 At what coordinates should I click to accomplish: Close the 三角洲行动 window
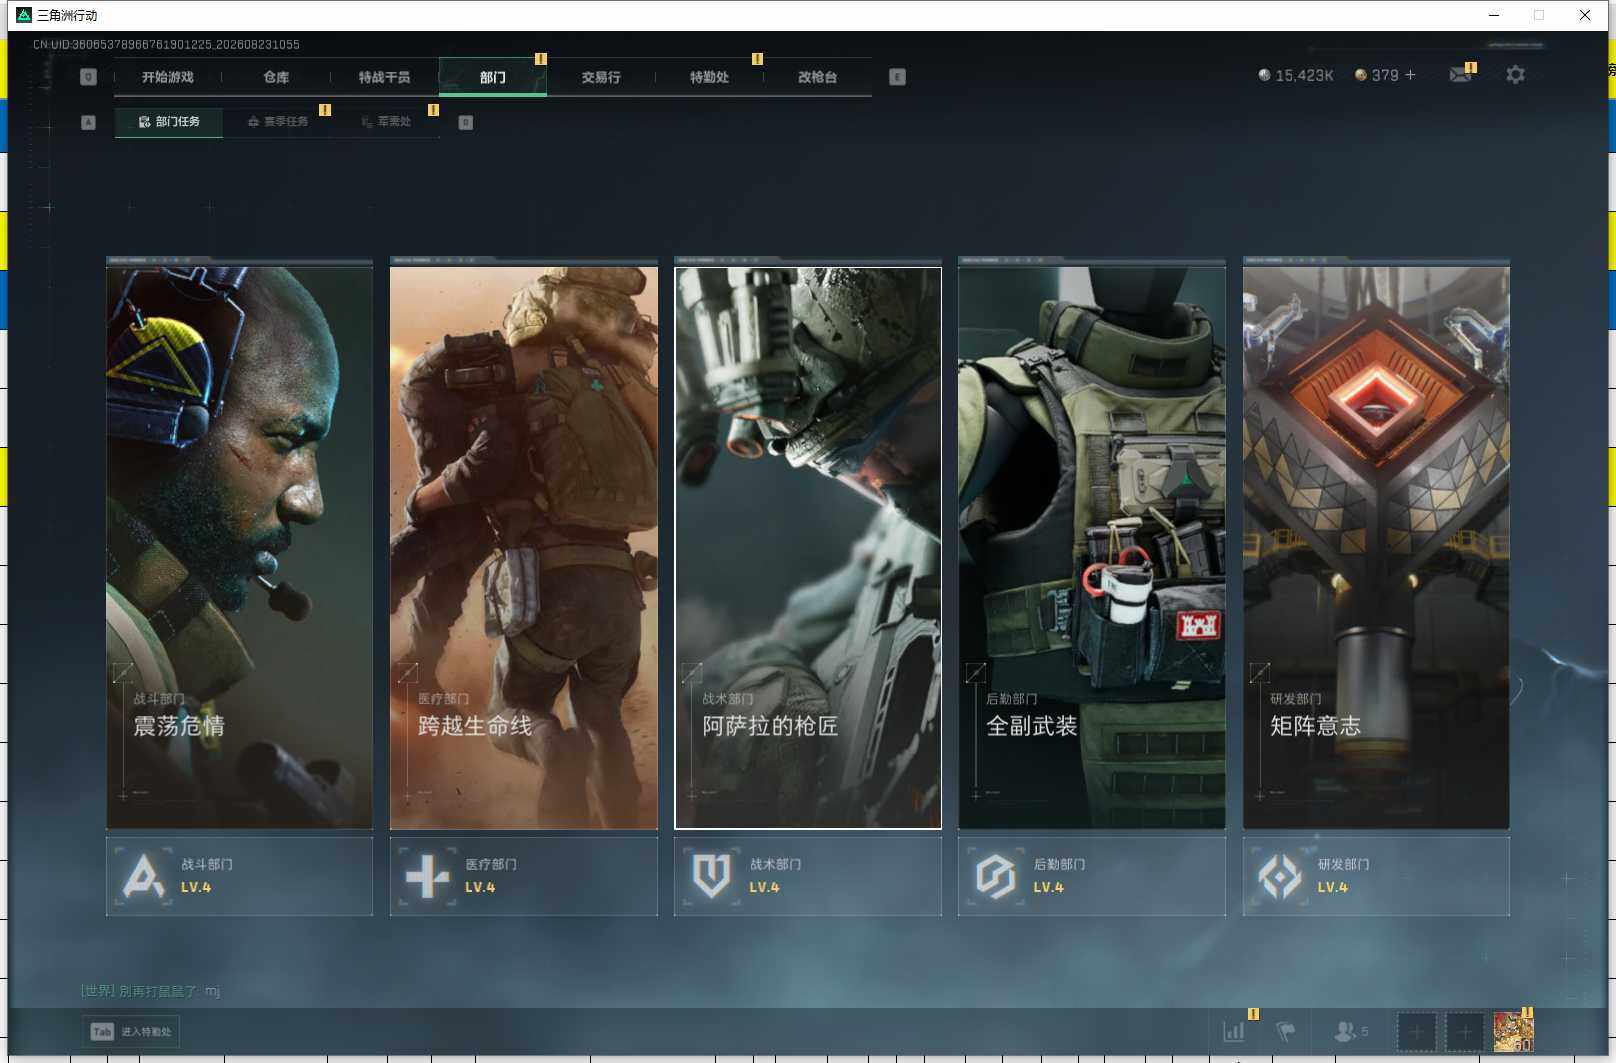tap(1585, 15)
